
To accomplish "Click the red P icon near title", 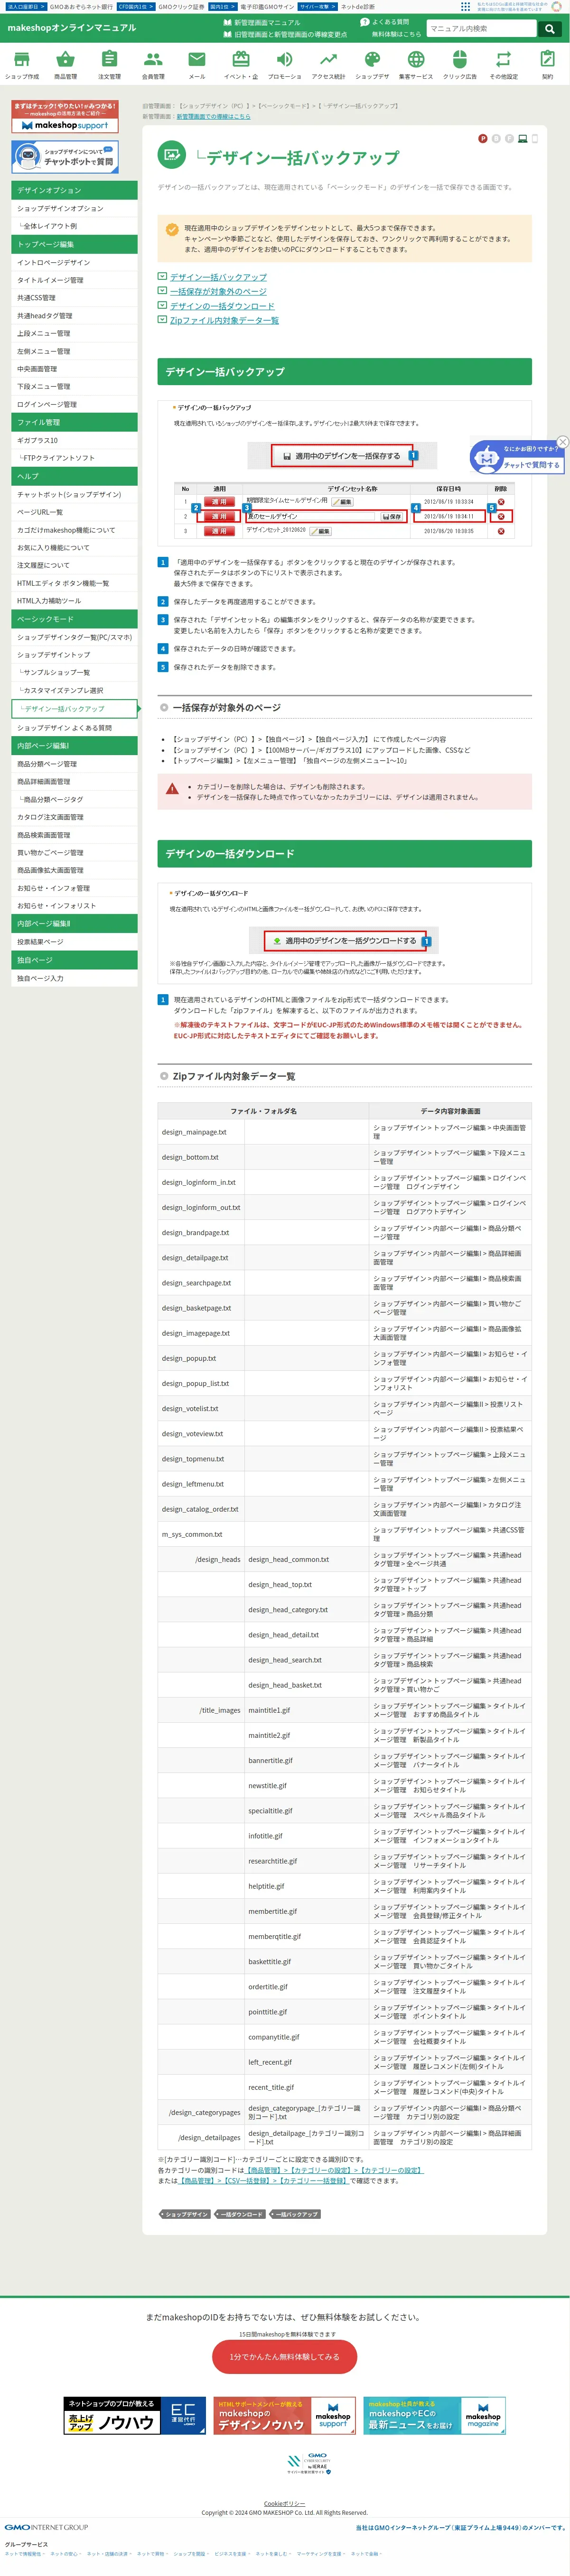I will click(x=483, y=139).
